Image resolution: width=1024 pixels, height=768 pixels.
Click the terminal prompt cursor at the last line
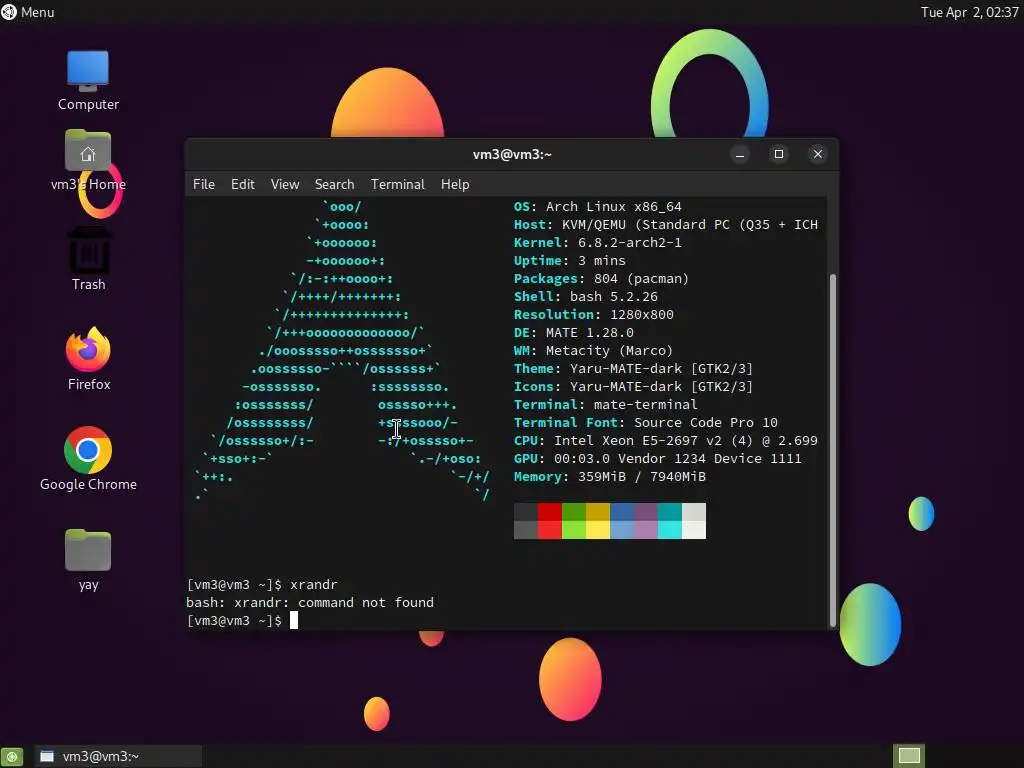tap(294, 620)
